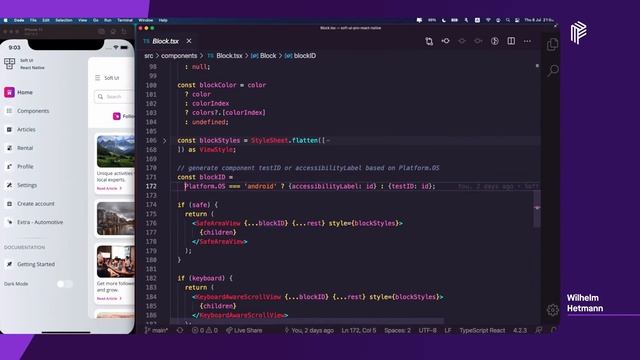
Task: Open the Window menu
Action: [x=146, y=20]
